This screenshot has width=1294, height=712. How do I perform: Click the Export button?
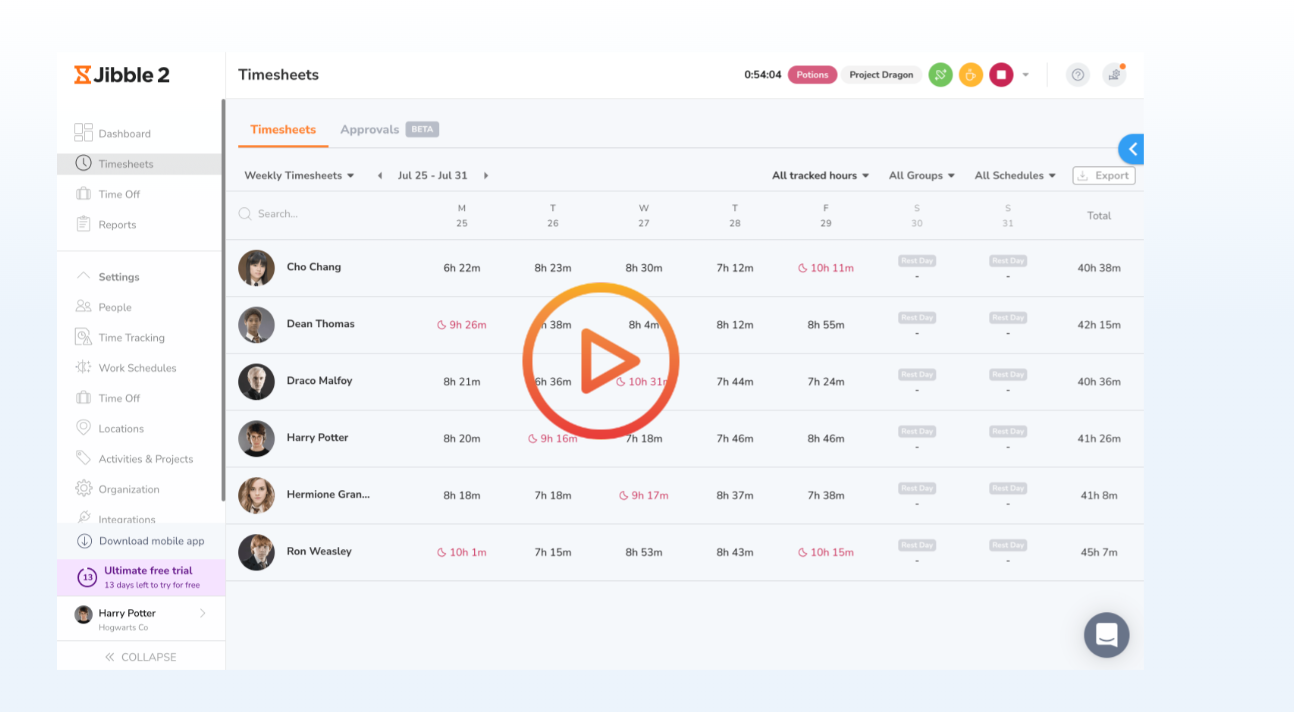click(x=1103, y=175)
